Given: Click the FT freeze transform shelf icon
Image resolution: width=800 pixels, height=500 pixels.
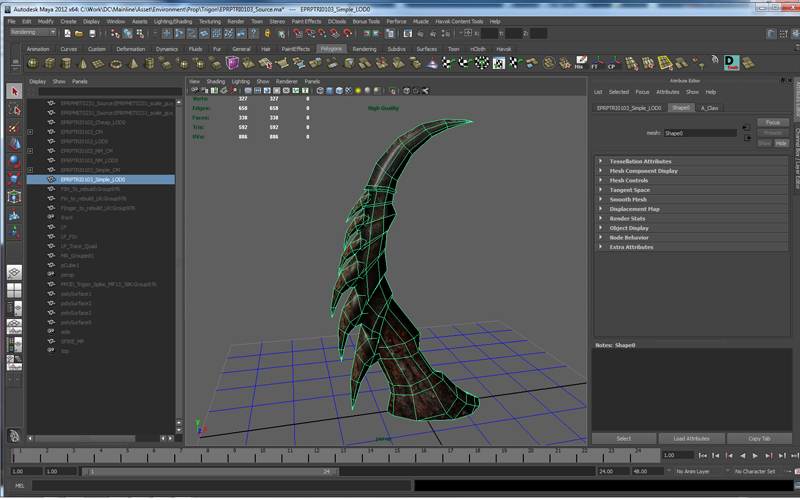Looking at the screenshot, I should [x=596, y=63].
